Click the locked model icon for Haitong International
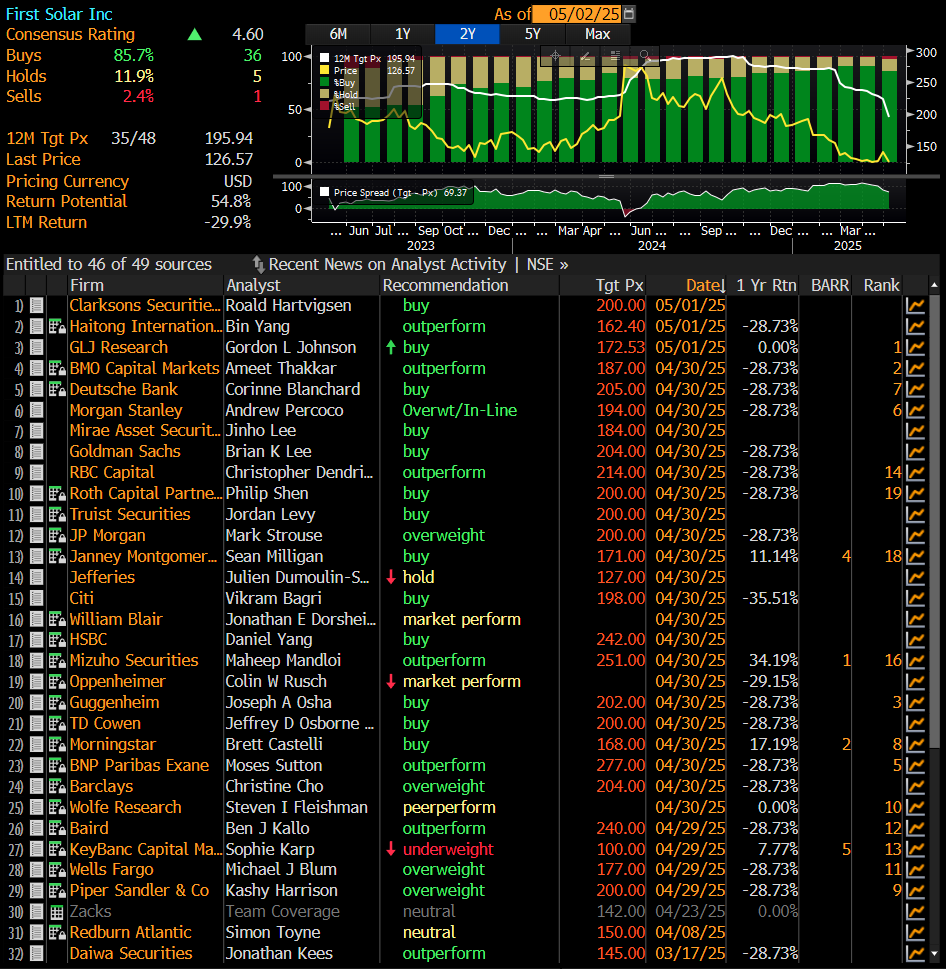The height and width of the screenshot is (969, 946). point(57,326)
